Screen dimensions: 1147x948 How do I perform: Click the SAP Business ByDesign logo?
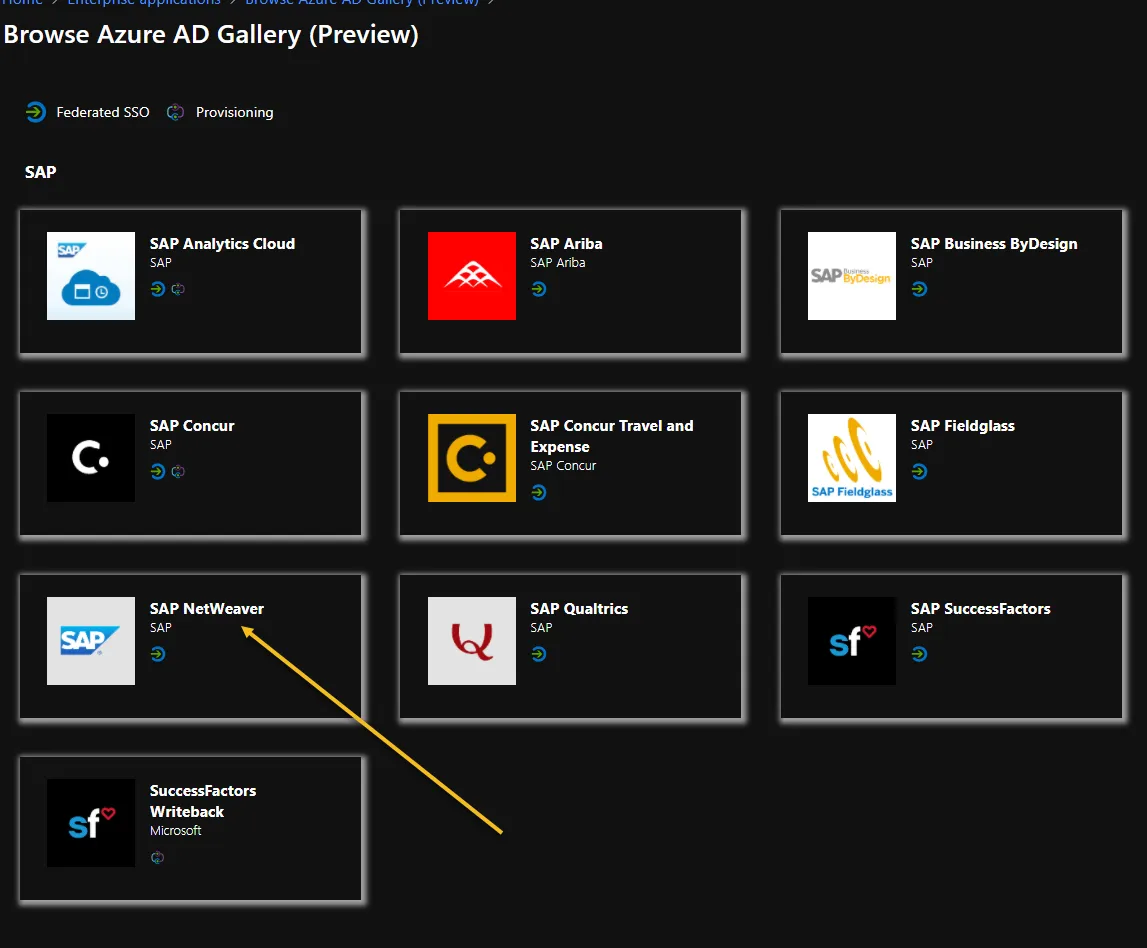[851, 276]
